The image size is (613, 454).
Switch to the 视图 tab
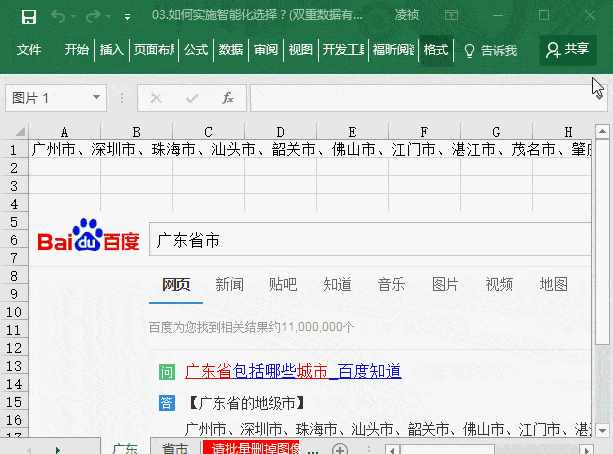coord(301,50)
